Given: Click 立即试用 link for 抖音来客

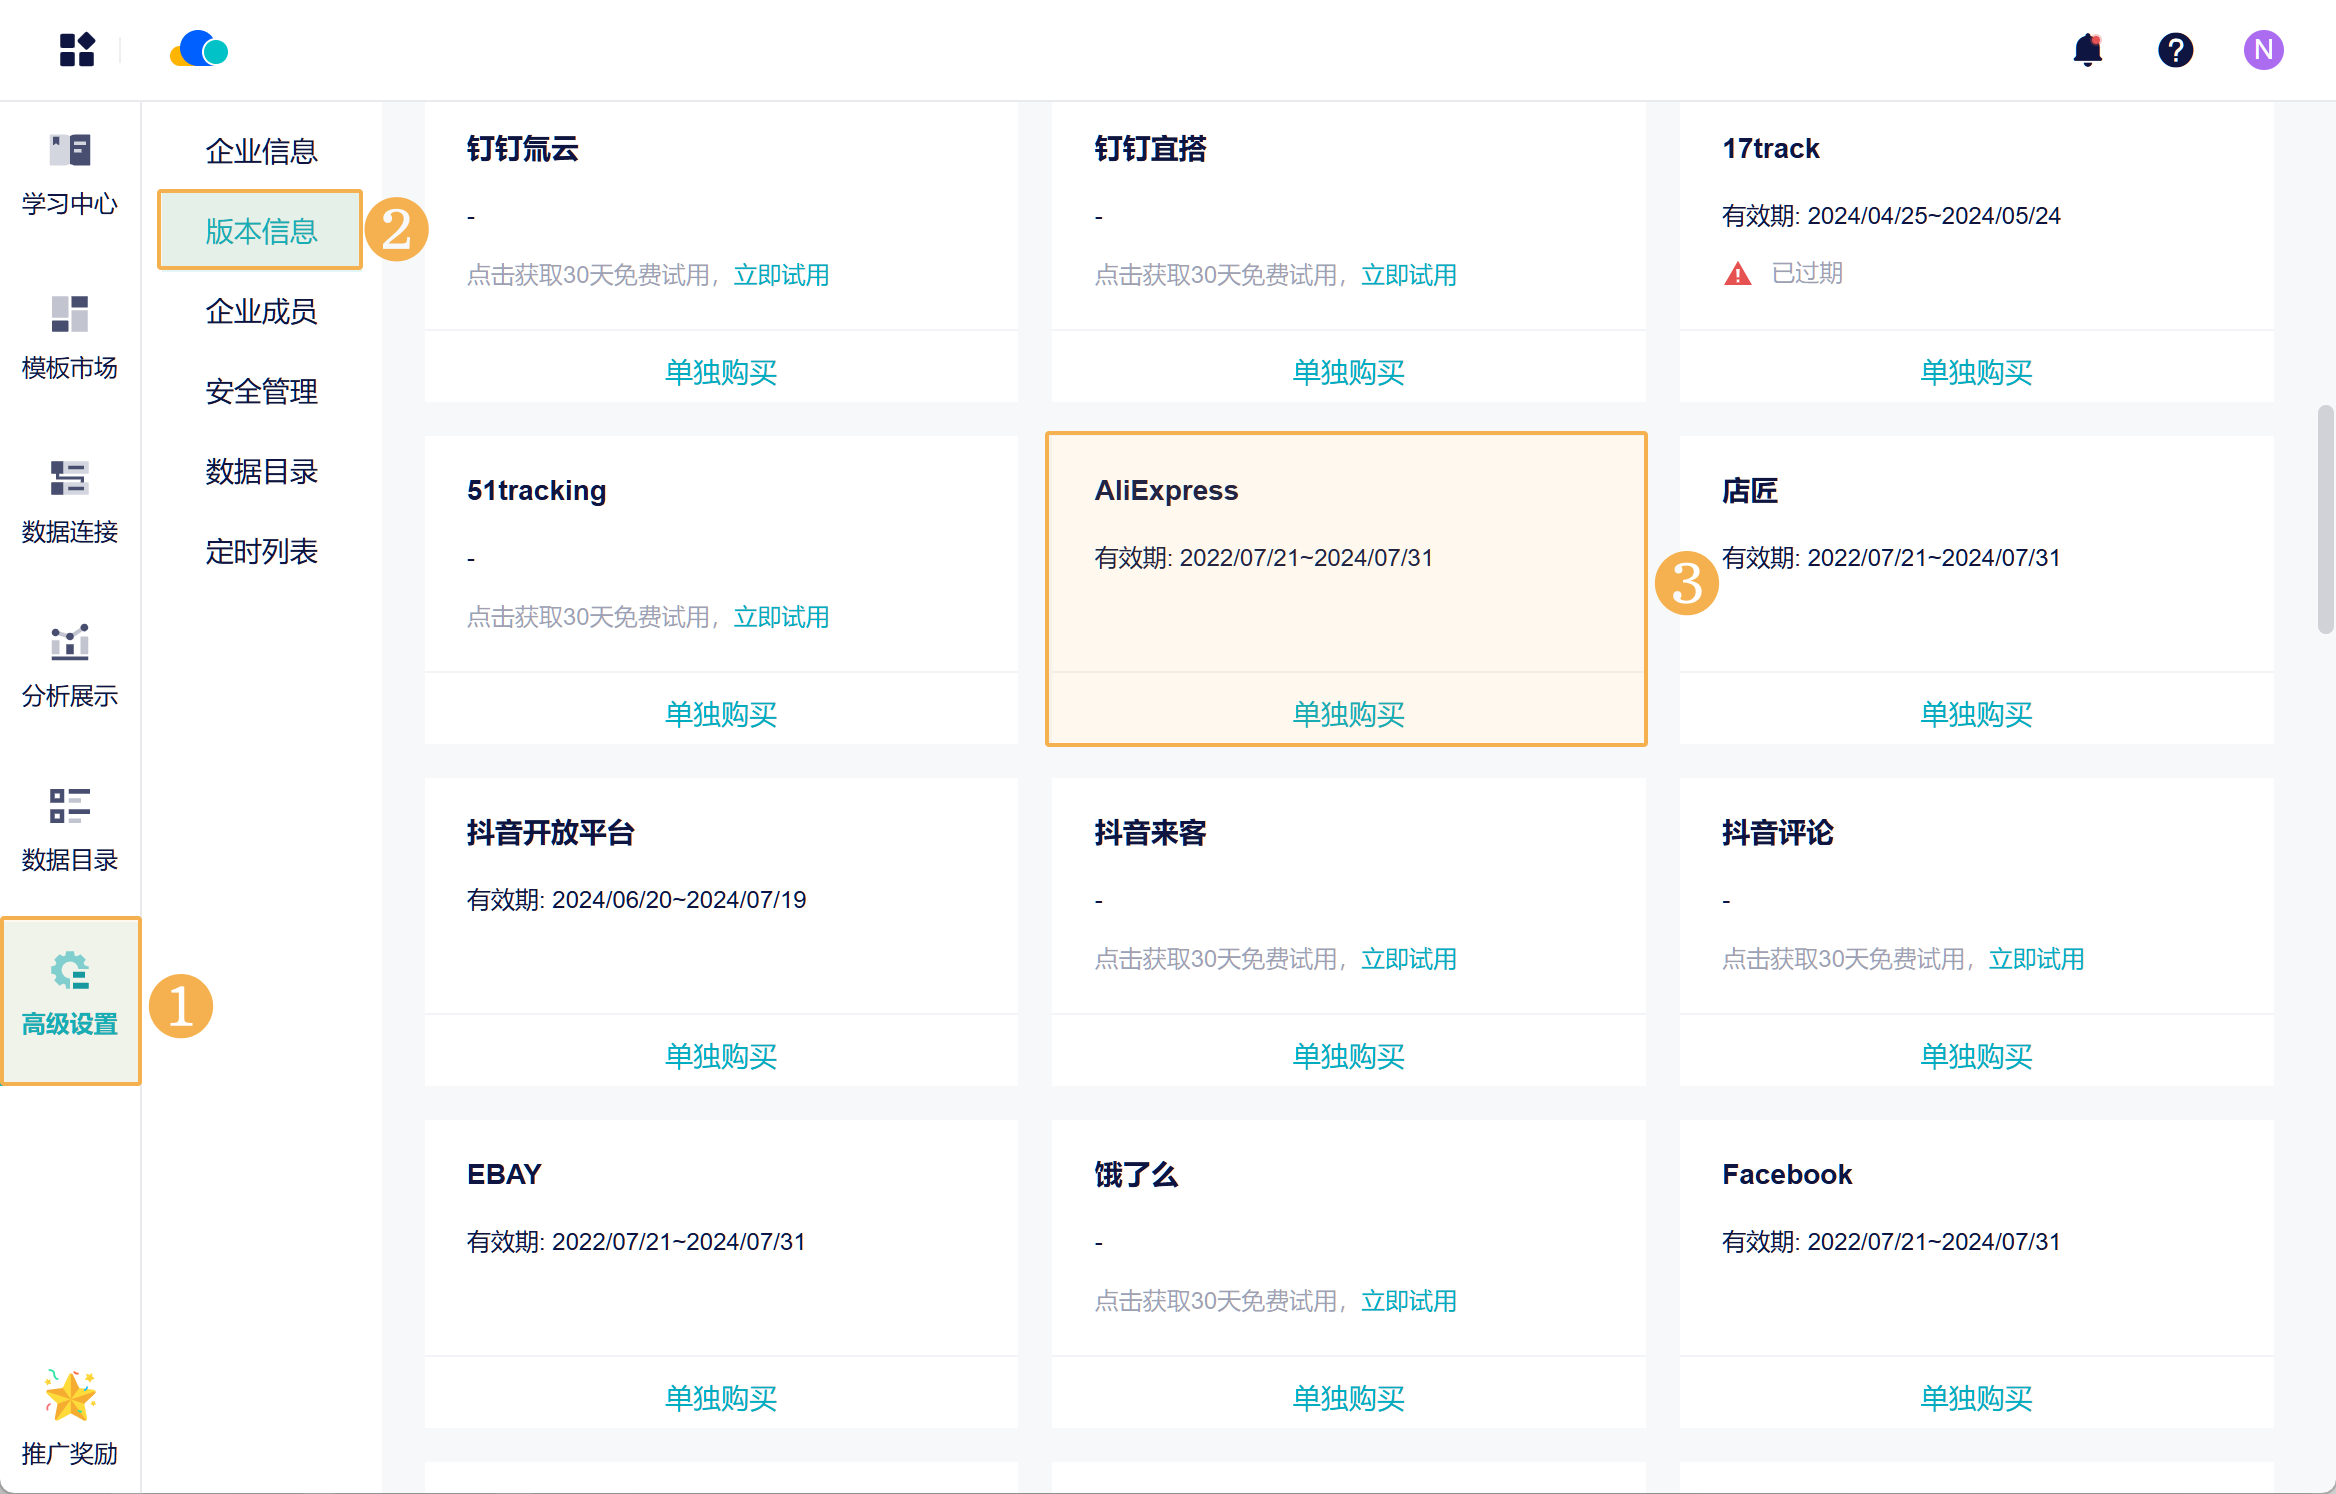Looking at the screenshot, I should (1408, 959).
